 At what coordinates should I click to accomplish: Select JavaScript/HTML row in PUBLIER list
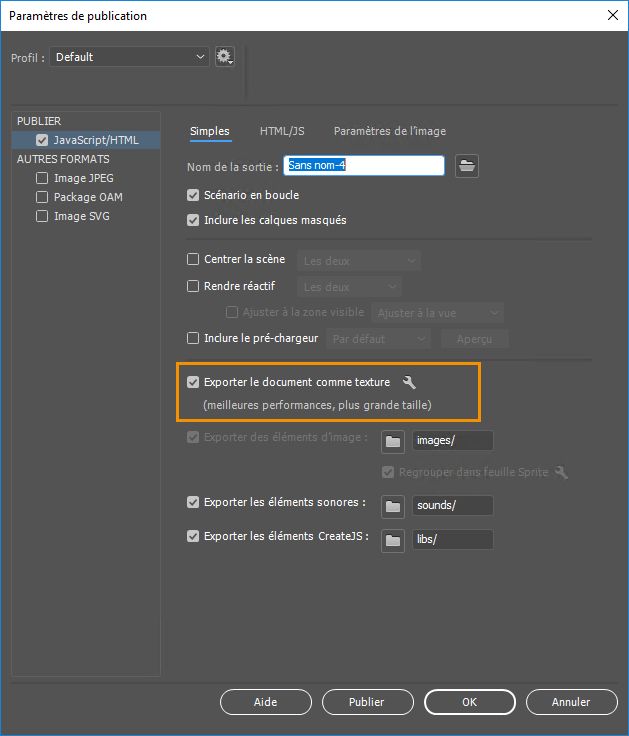86,140
